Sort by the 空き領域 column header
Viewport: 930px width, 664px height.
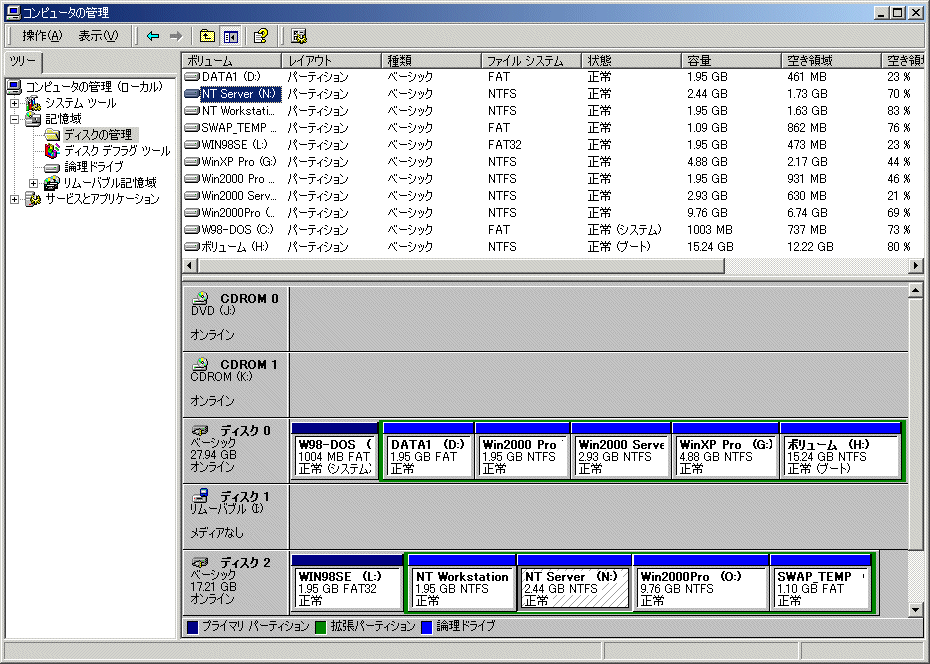(832, 60)
